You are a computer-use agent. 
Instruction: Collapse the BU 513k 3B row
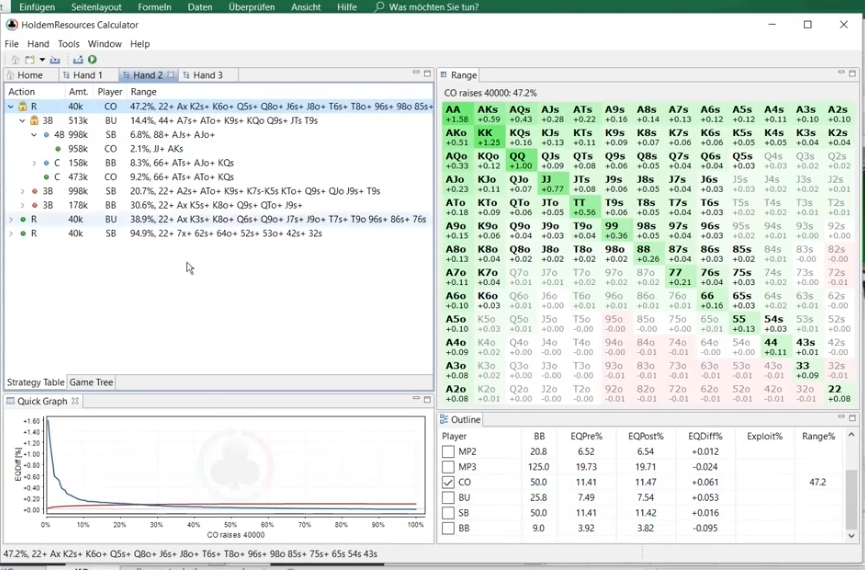click(22, 120)
